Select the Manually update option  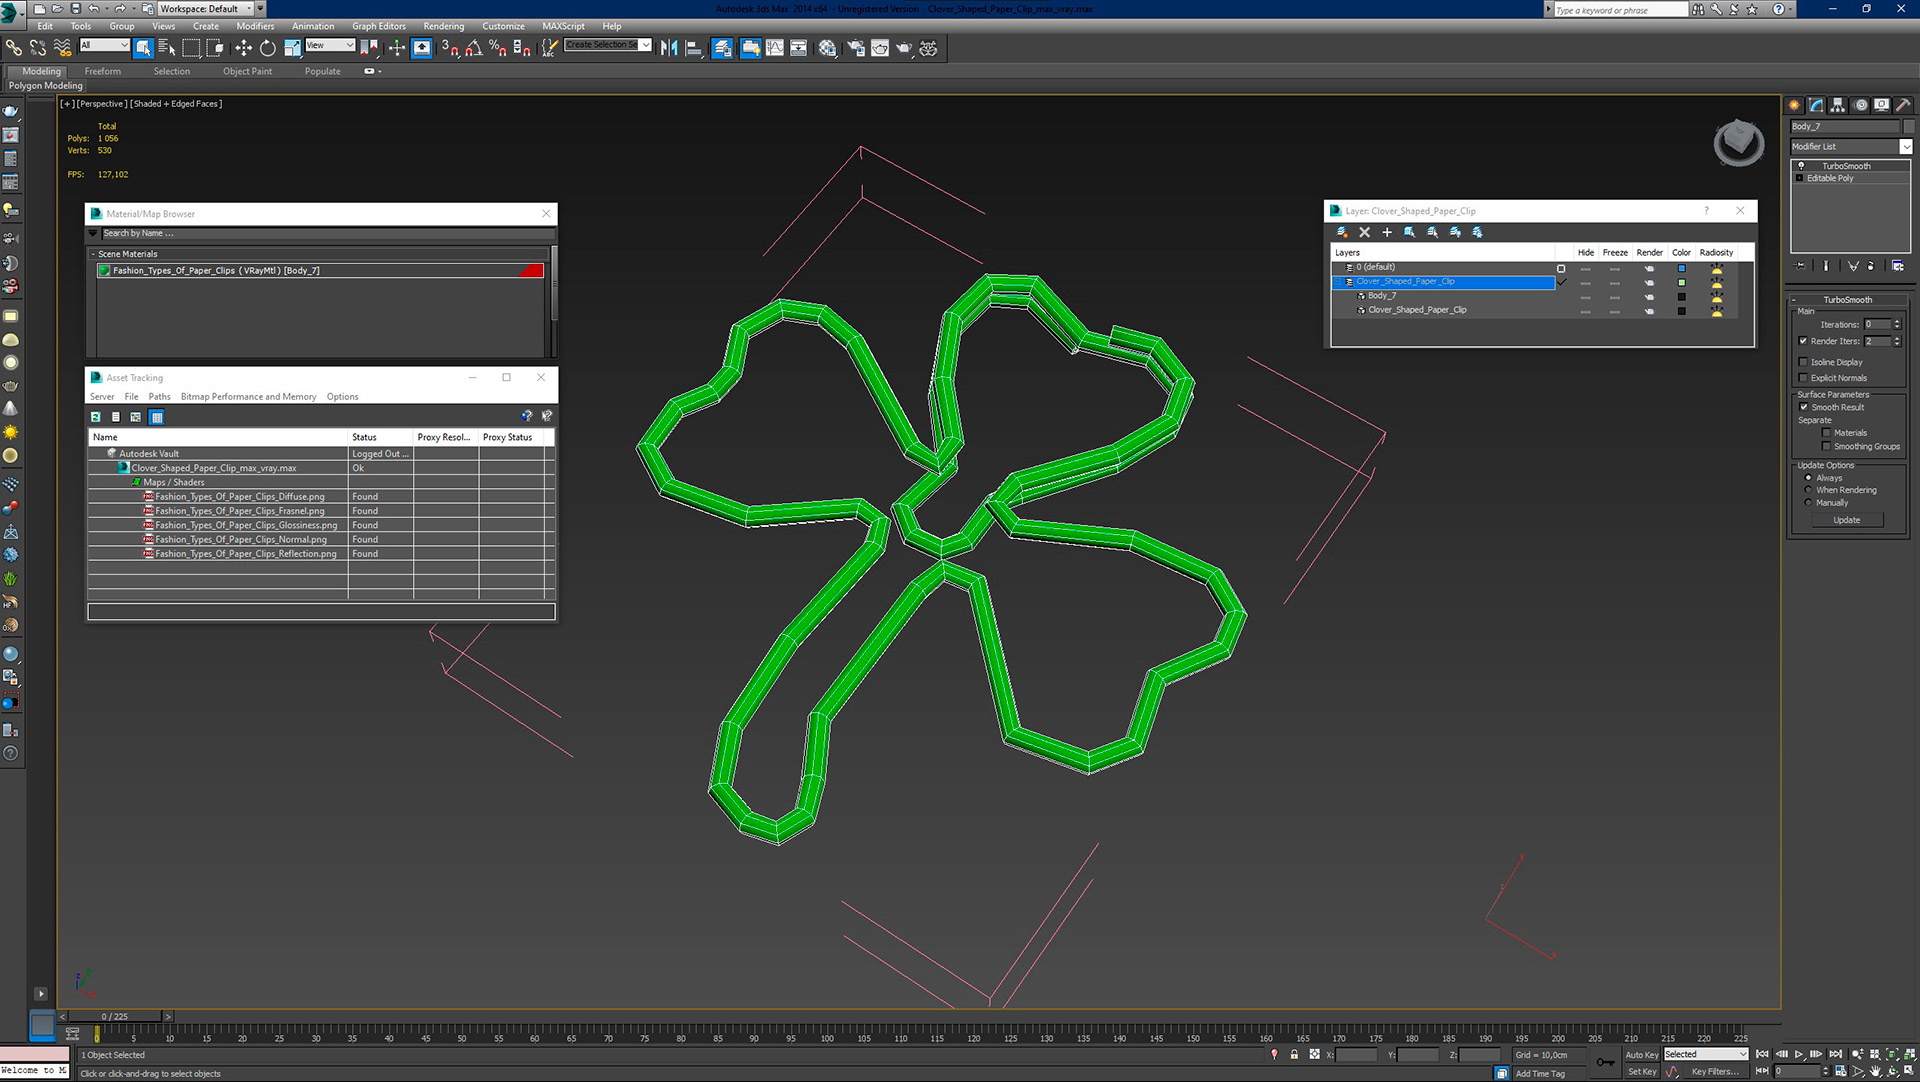point(1808,503)
